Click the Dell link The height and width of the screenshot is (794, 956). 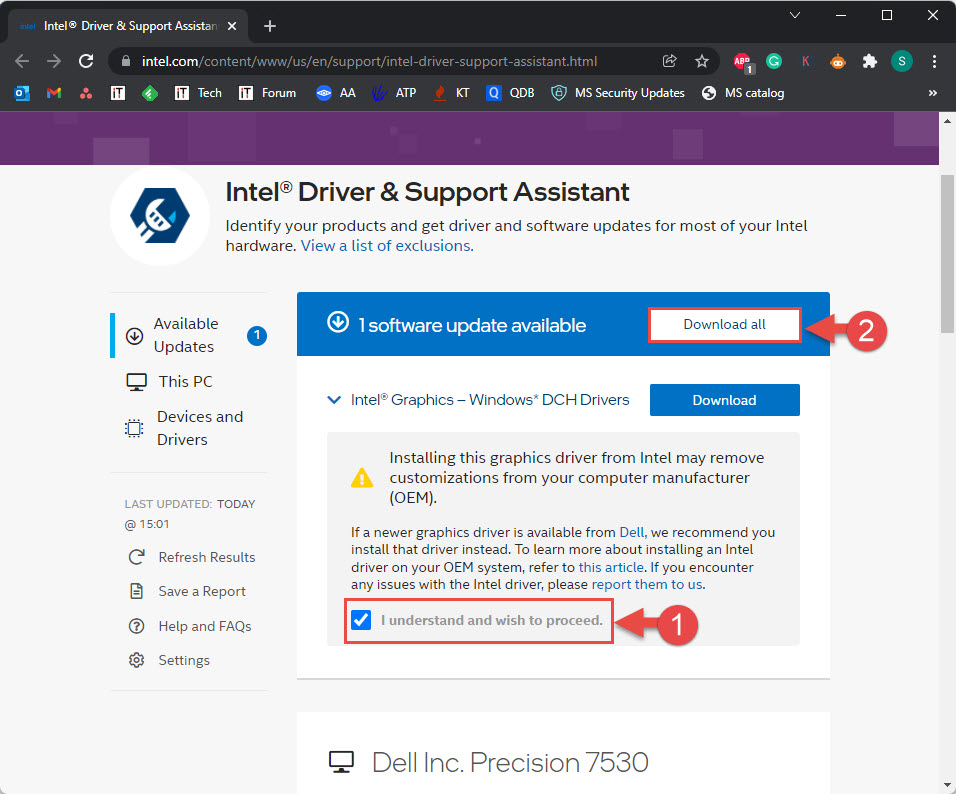tap(631, 532)
